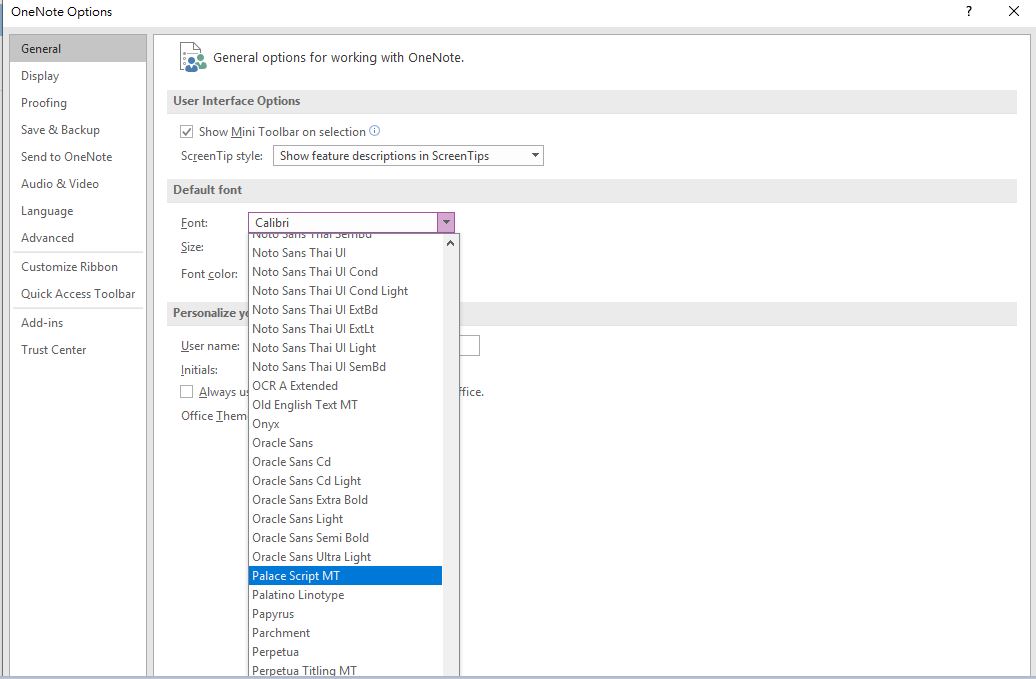Select the General options category
The image size is (1036, 679).
tap(78, 49)
